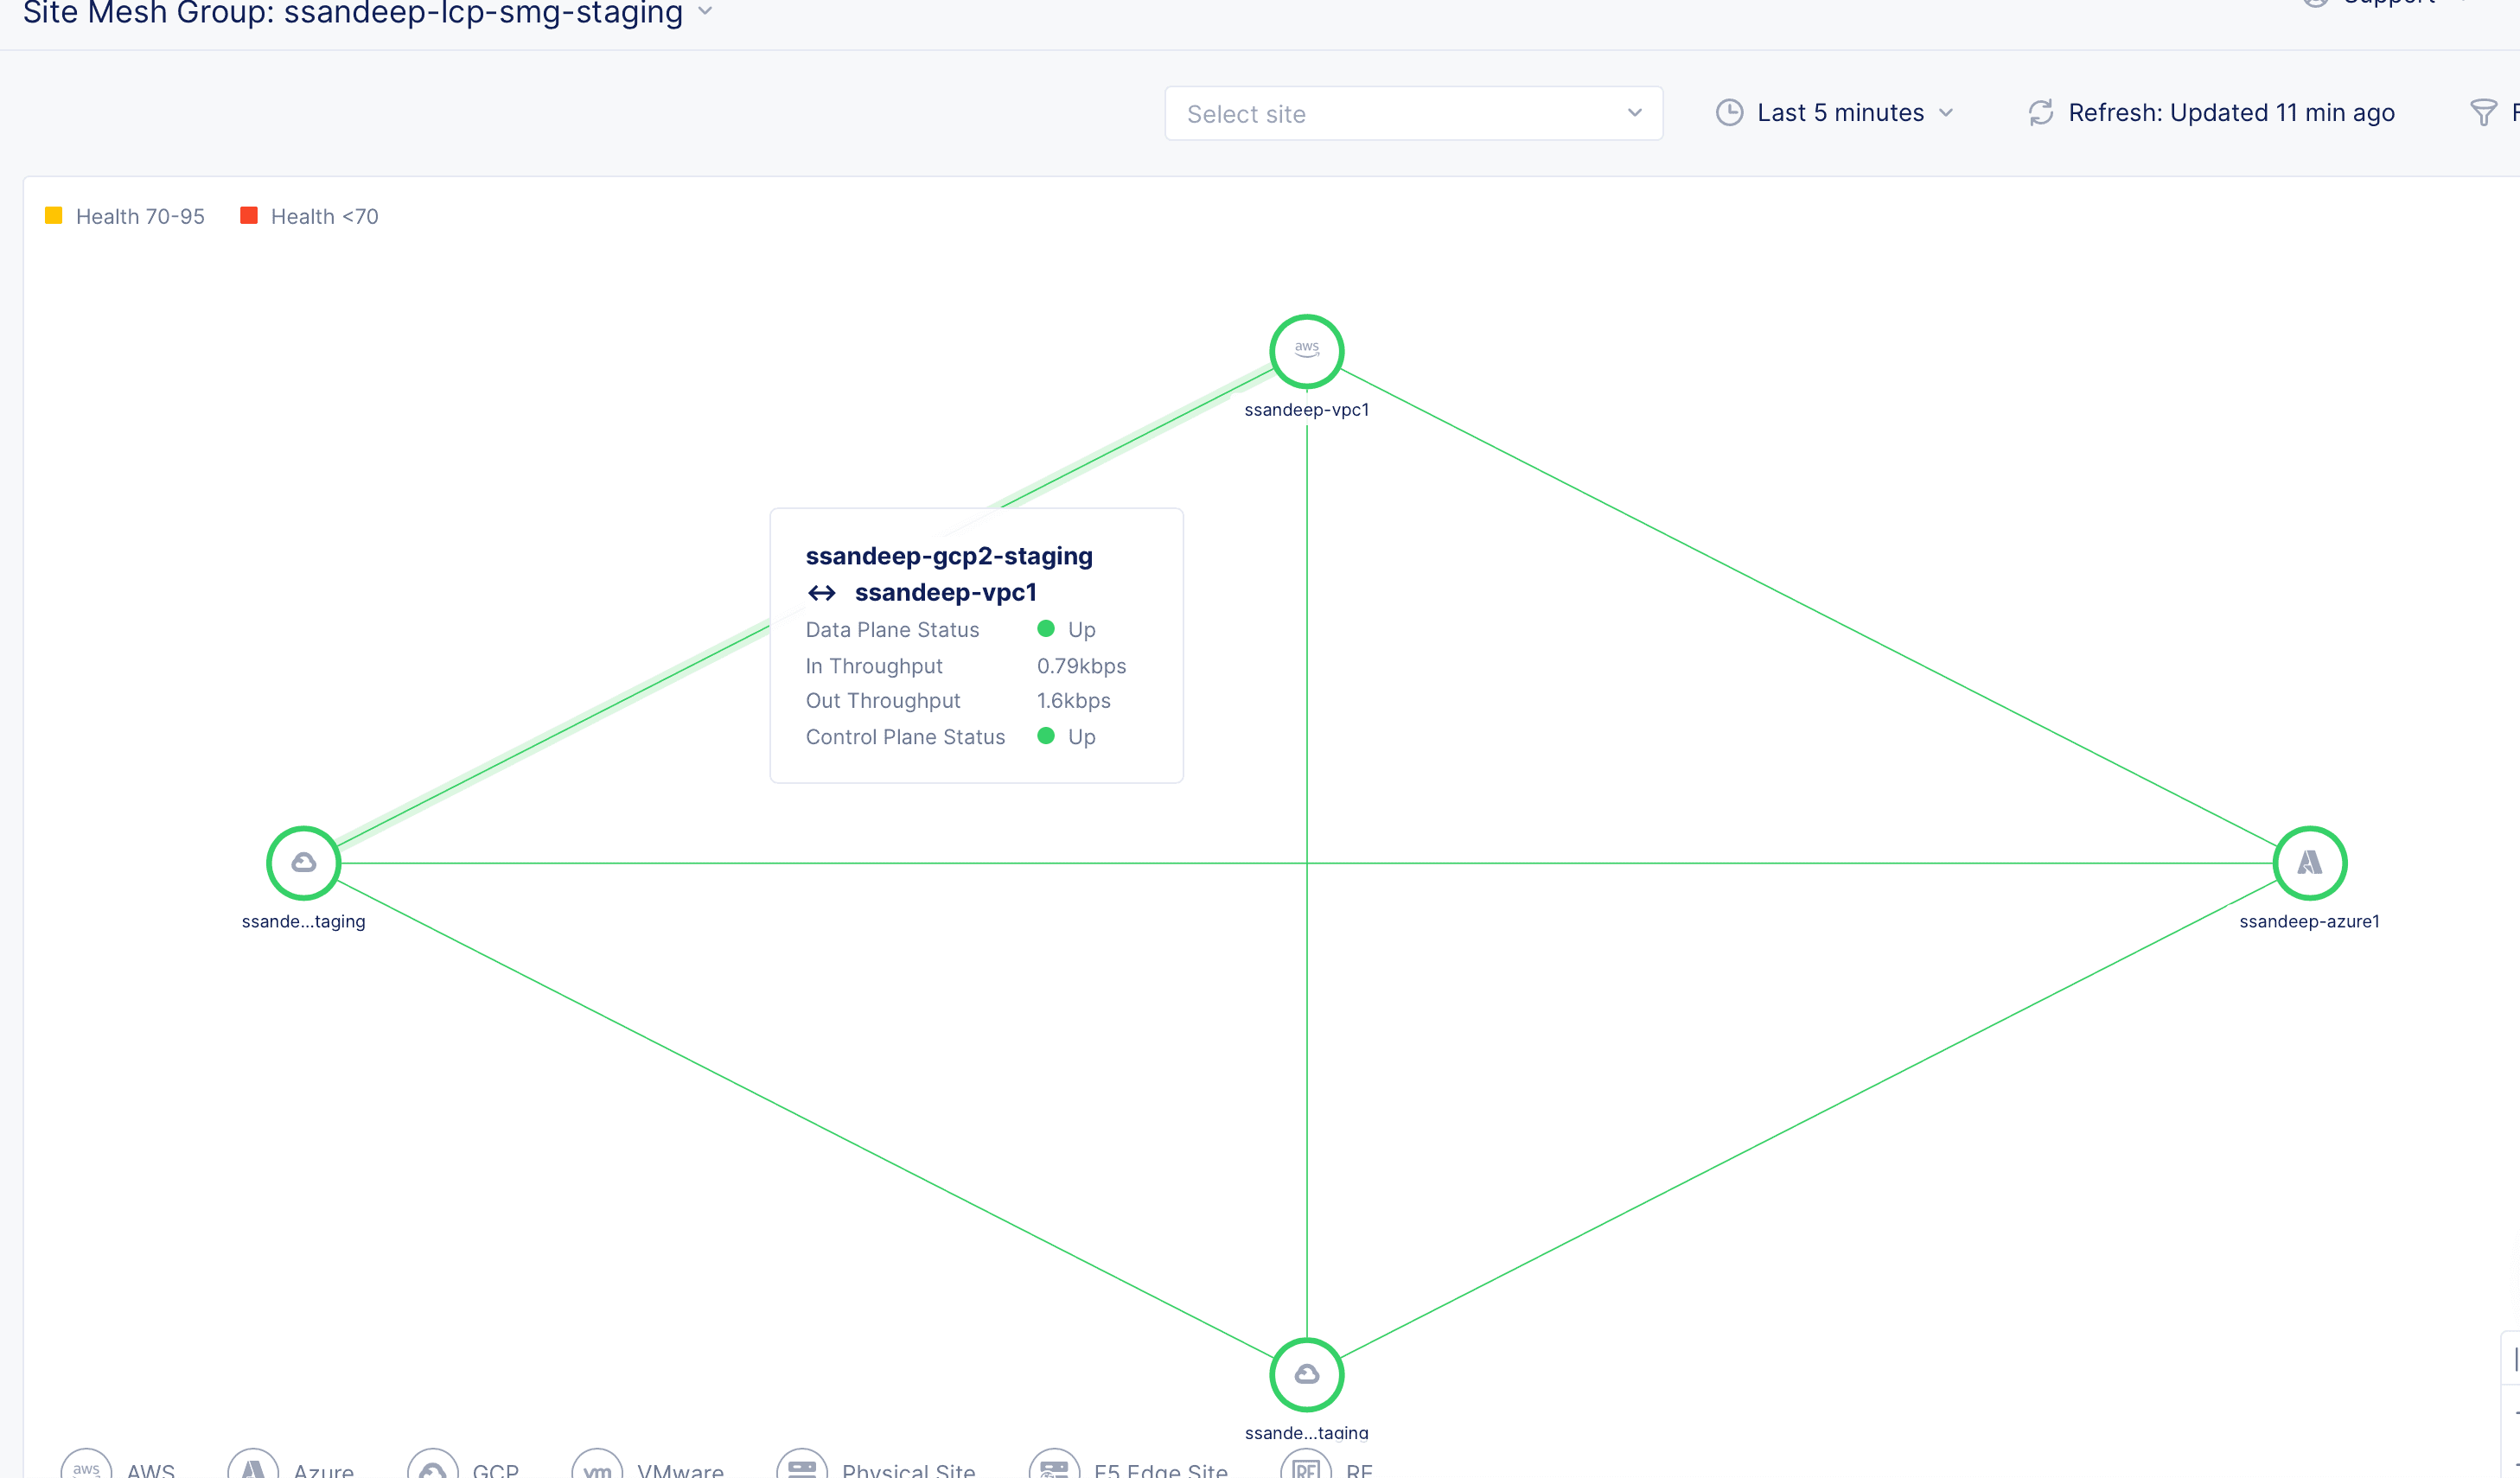Click the bidirectional arrow icon in tooltip
Viewport: 2520px width, 1478px height.
click(x=822, y=594)
